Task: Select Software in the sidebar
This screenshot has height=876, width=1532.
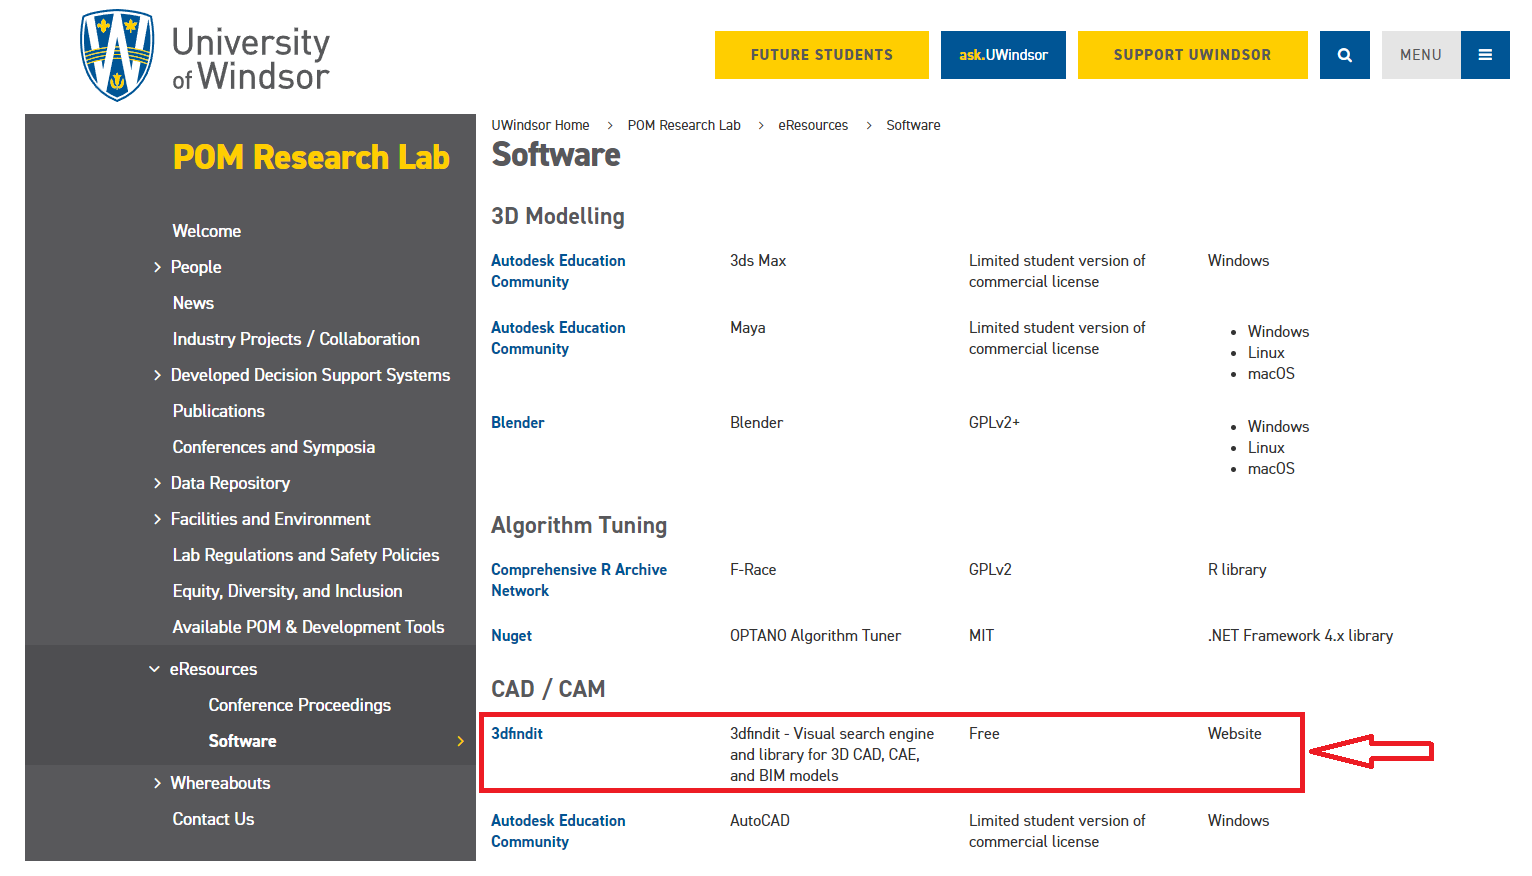Action: click(x=242, y=741)
